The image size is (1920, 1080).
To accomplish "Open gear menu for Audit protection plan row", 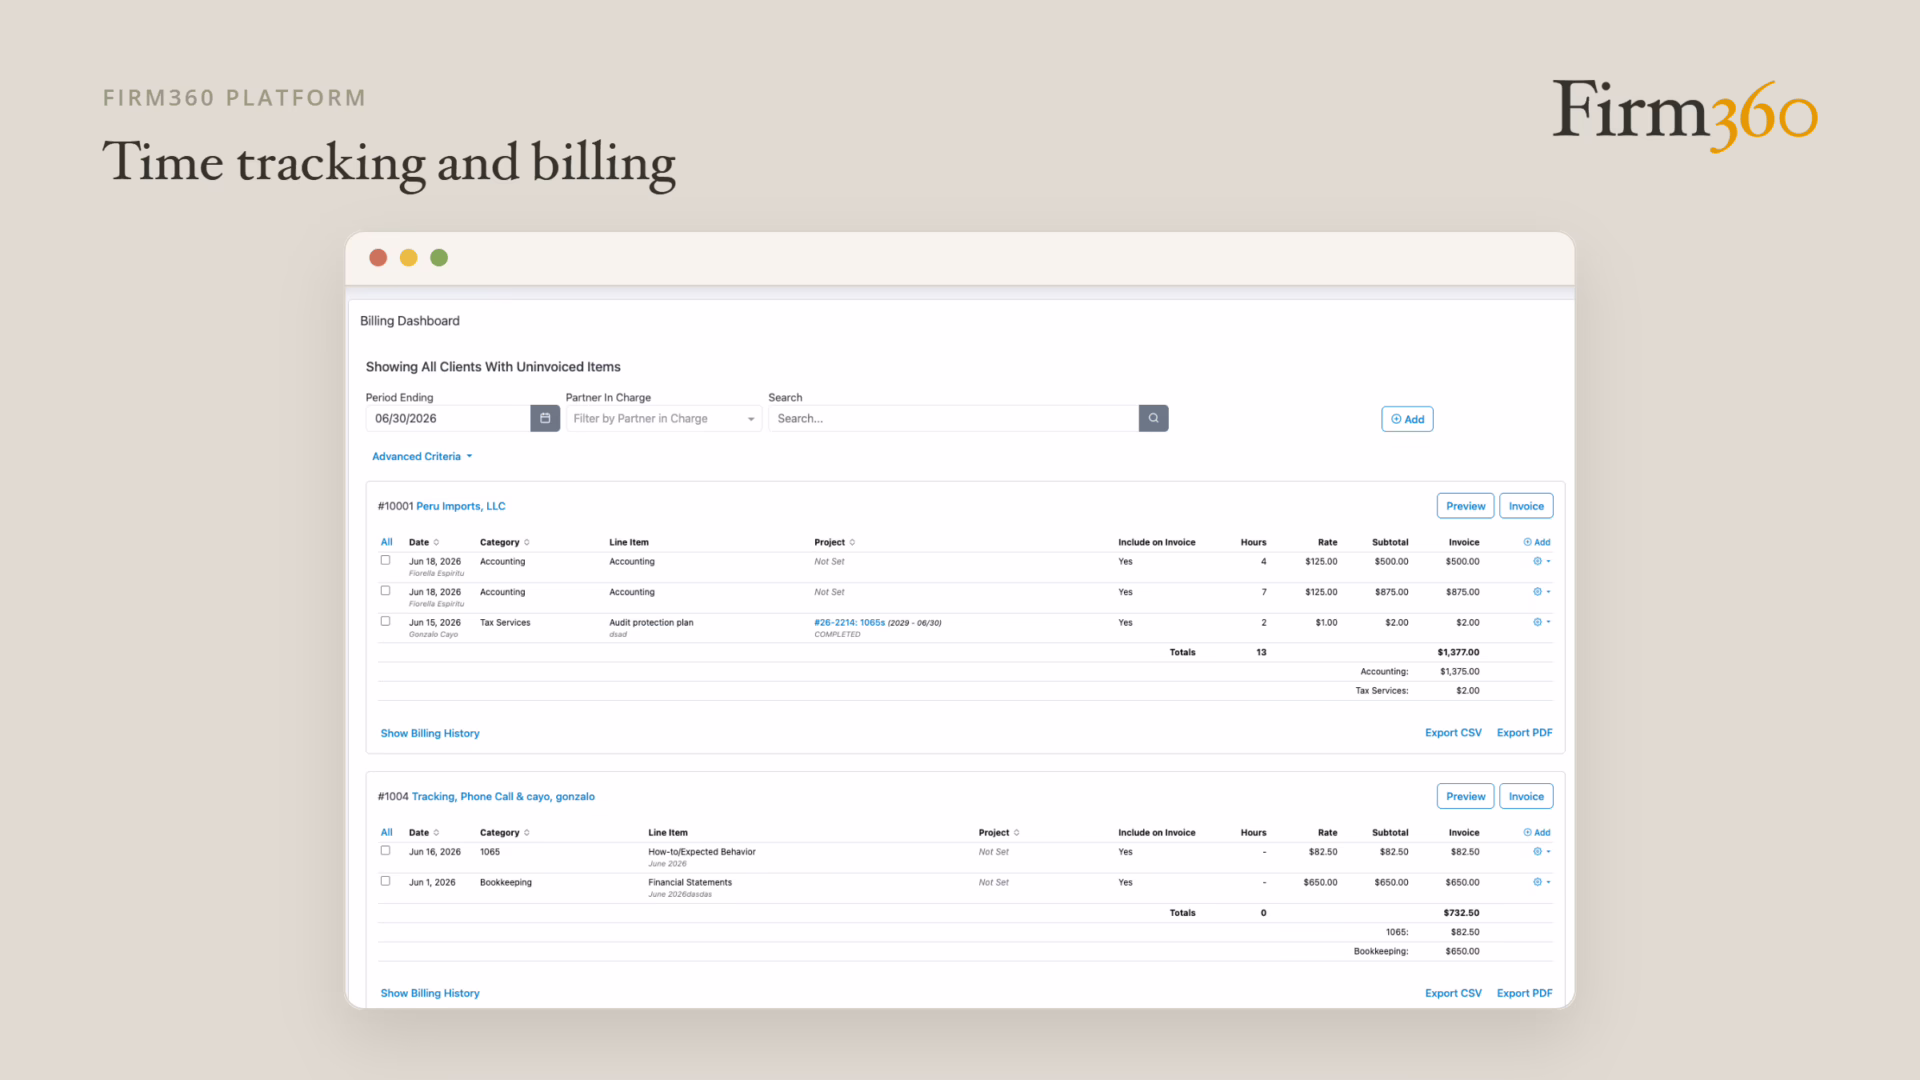I will tap(1541, 622).
